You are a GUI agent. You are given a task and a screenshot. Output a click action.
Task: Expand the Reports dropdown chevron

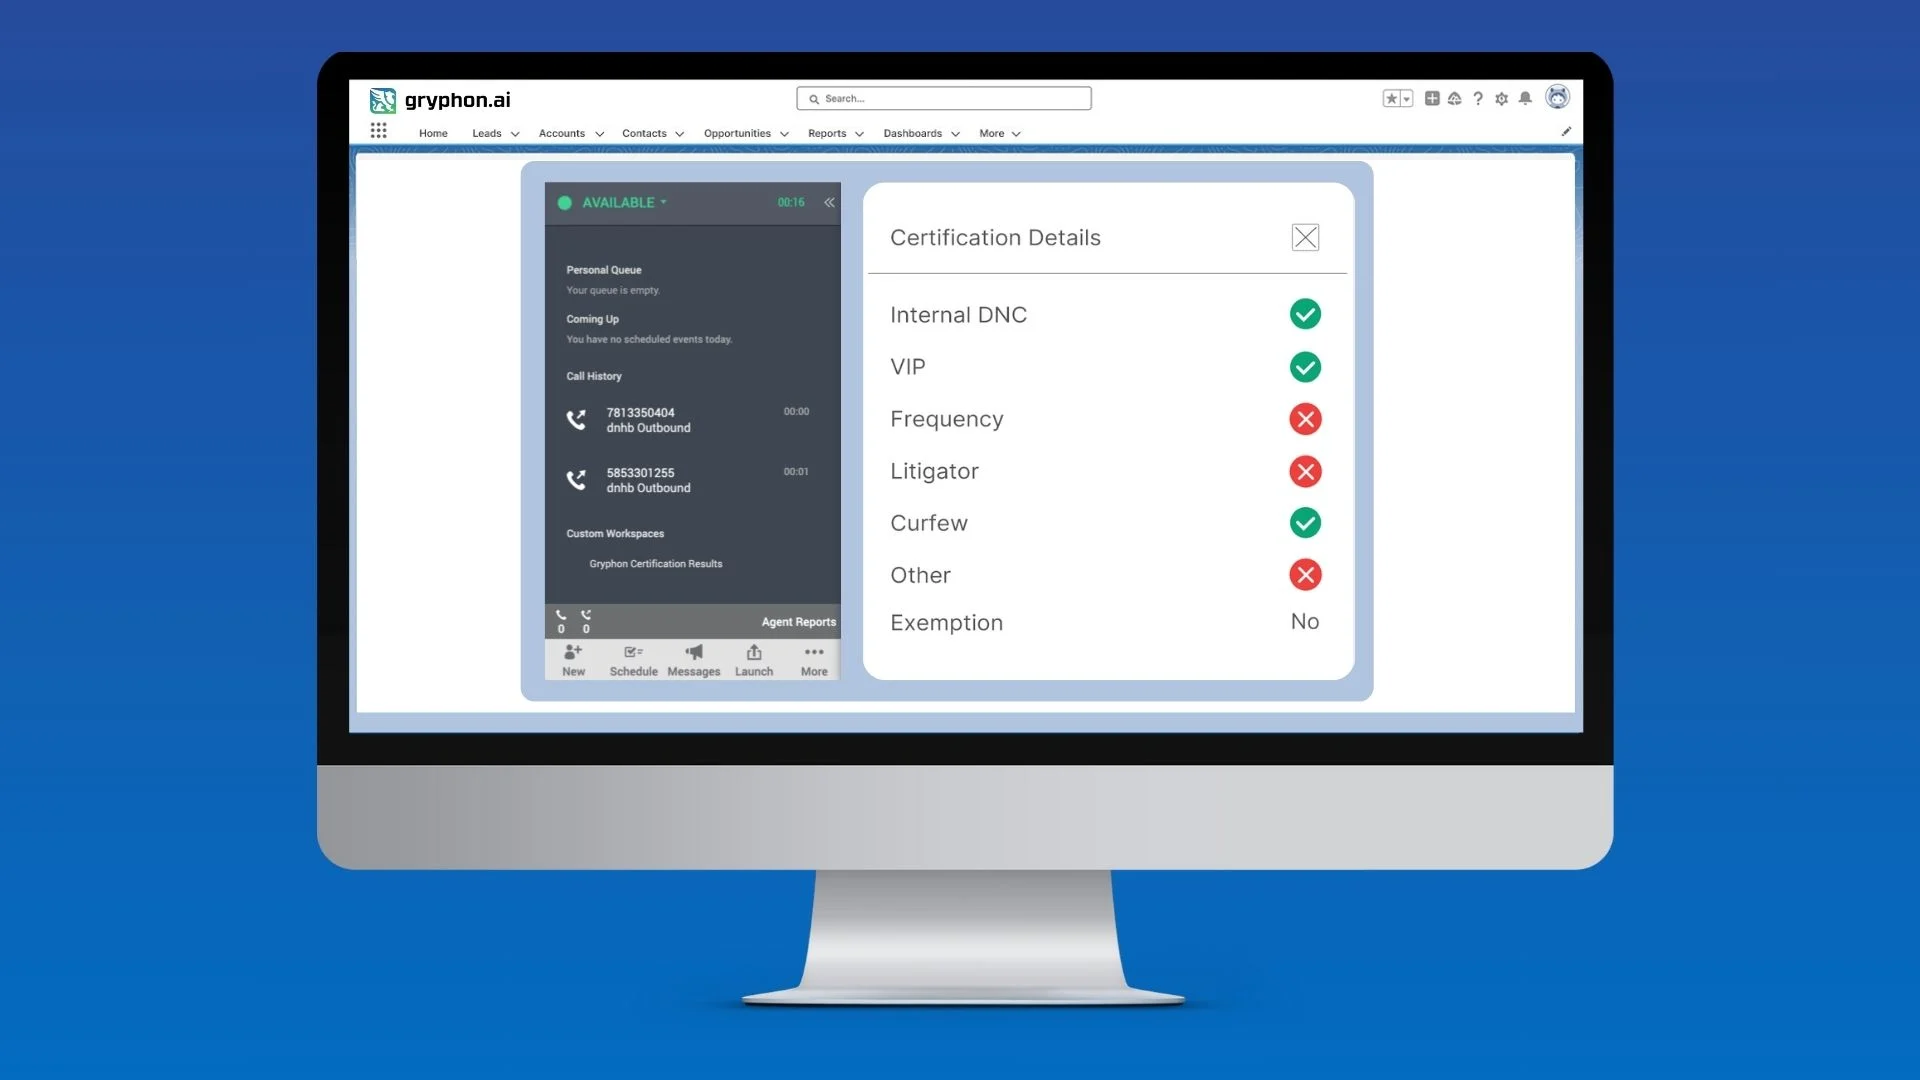tap(859, 134)
